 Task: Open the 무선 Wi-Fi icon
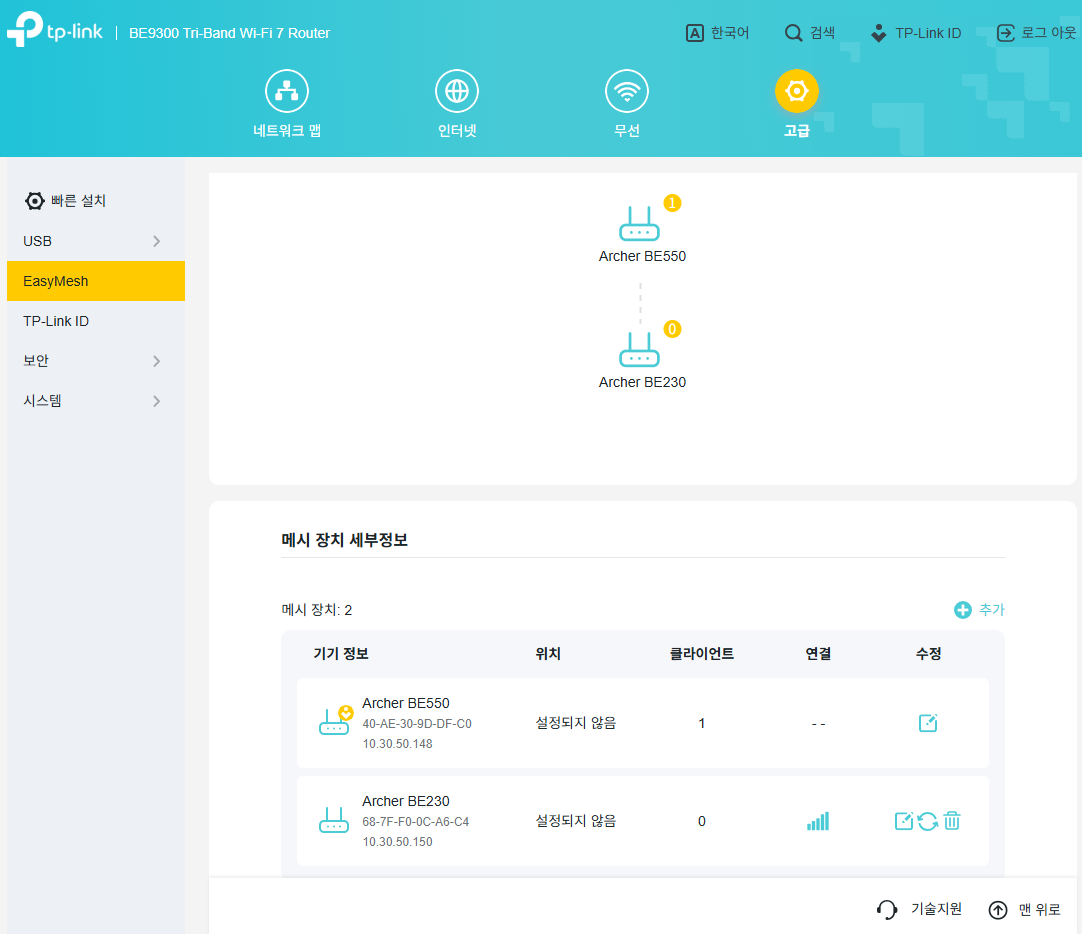(627, 91)
